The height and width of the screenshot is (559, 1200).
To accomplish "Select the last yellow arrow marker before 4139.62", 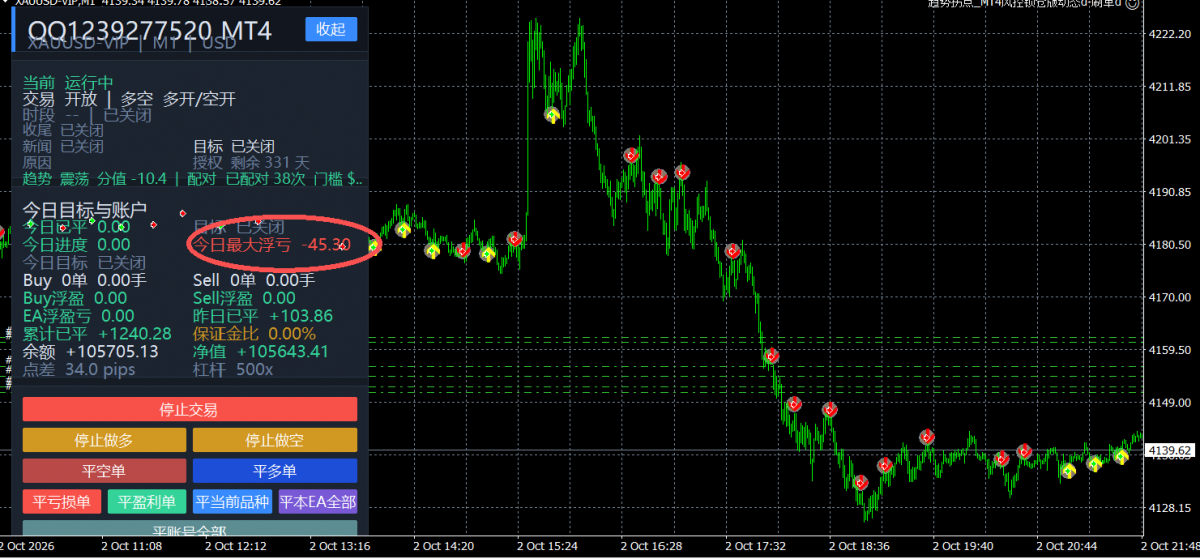I will click(x=1121, y=456).
